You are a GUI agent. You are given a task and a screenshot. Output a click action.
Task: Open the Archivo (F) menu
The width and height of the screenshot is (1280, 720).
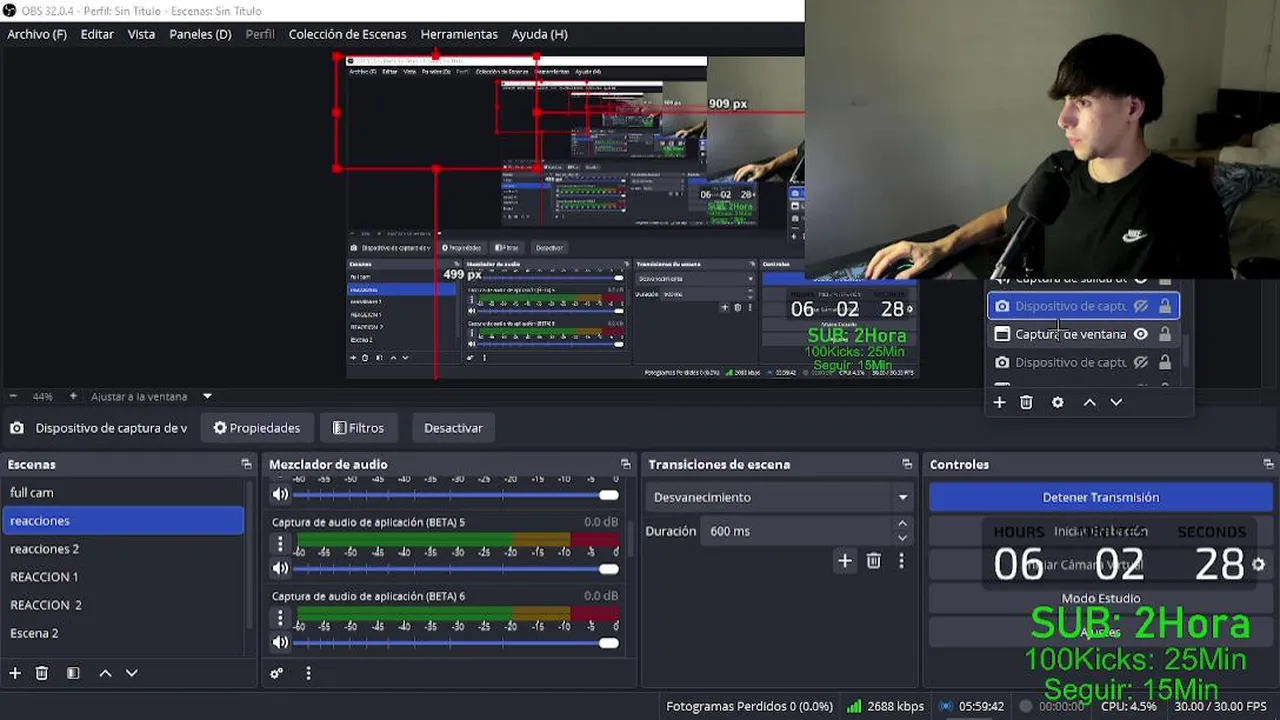pyautogui.click(x=37, y=34)
